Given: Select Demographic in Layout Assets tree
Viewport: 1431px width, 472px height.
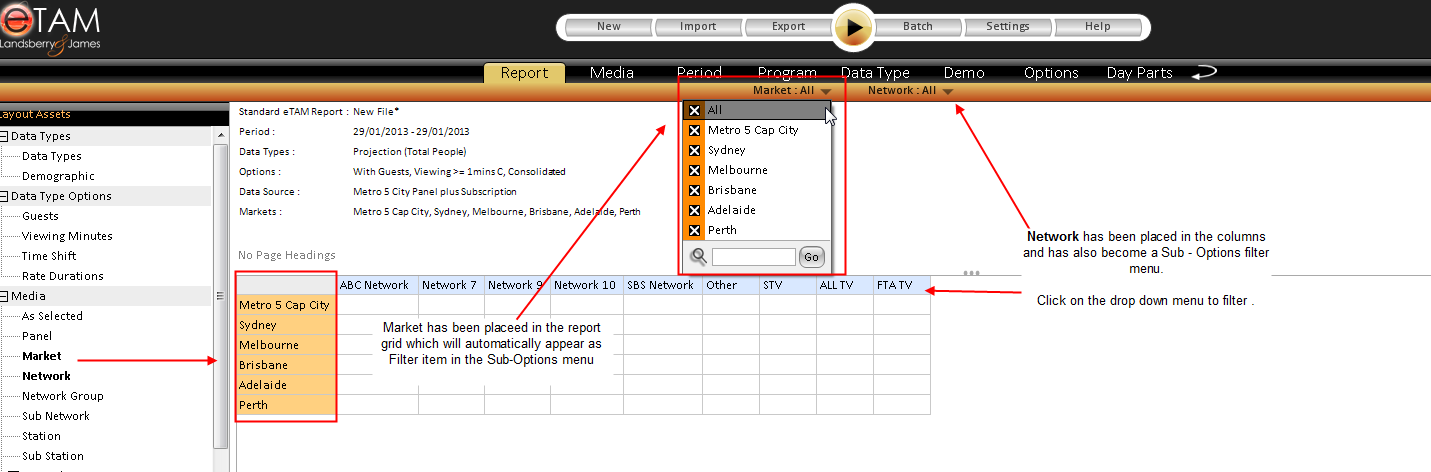Looking at the screenshot, I should coord(58,176).
